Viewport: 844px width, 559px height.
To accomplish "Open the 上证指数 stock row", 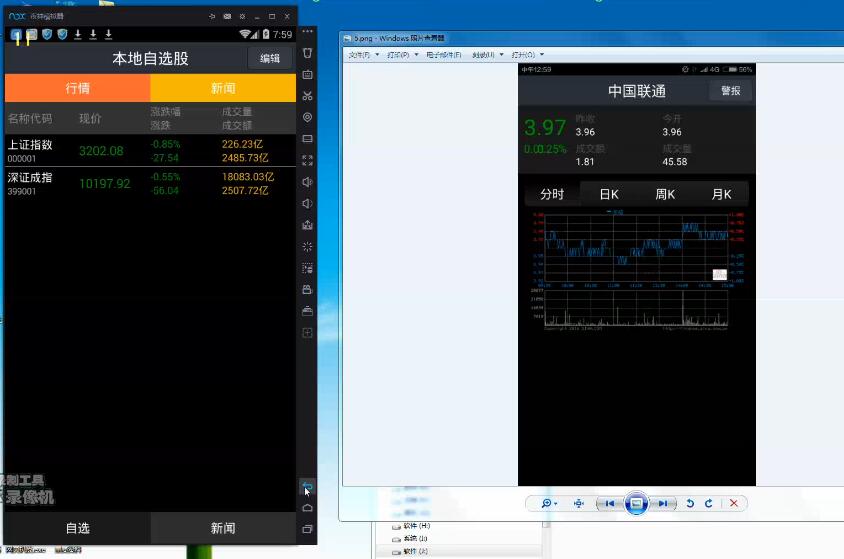I will click(x=150, y=151).
